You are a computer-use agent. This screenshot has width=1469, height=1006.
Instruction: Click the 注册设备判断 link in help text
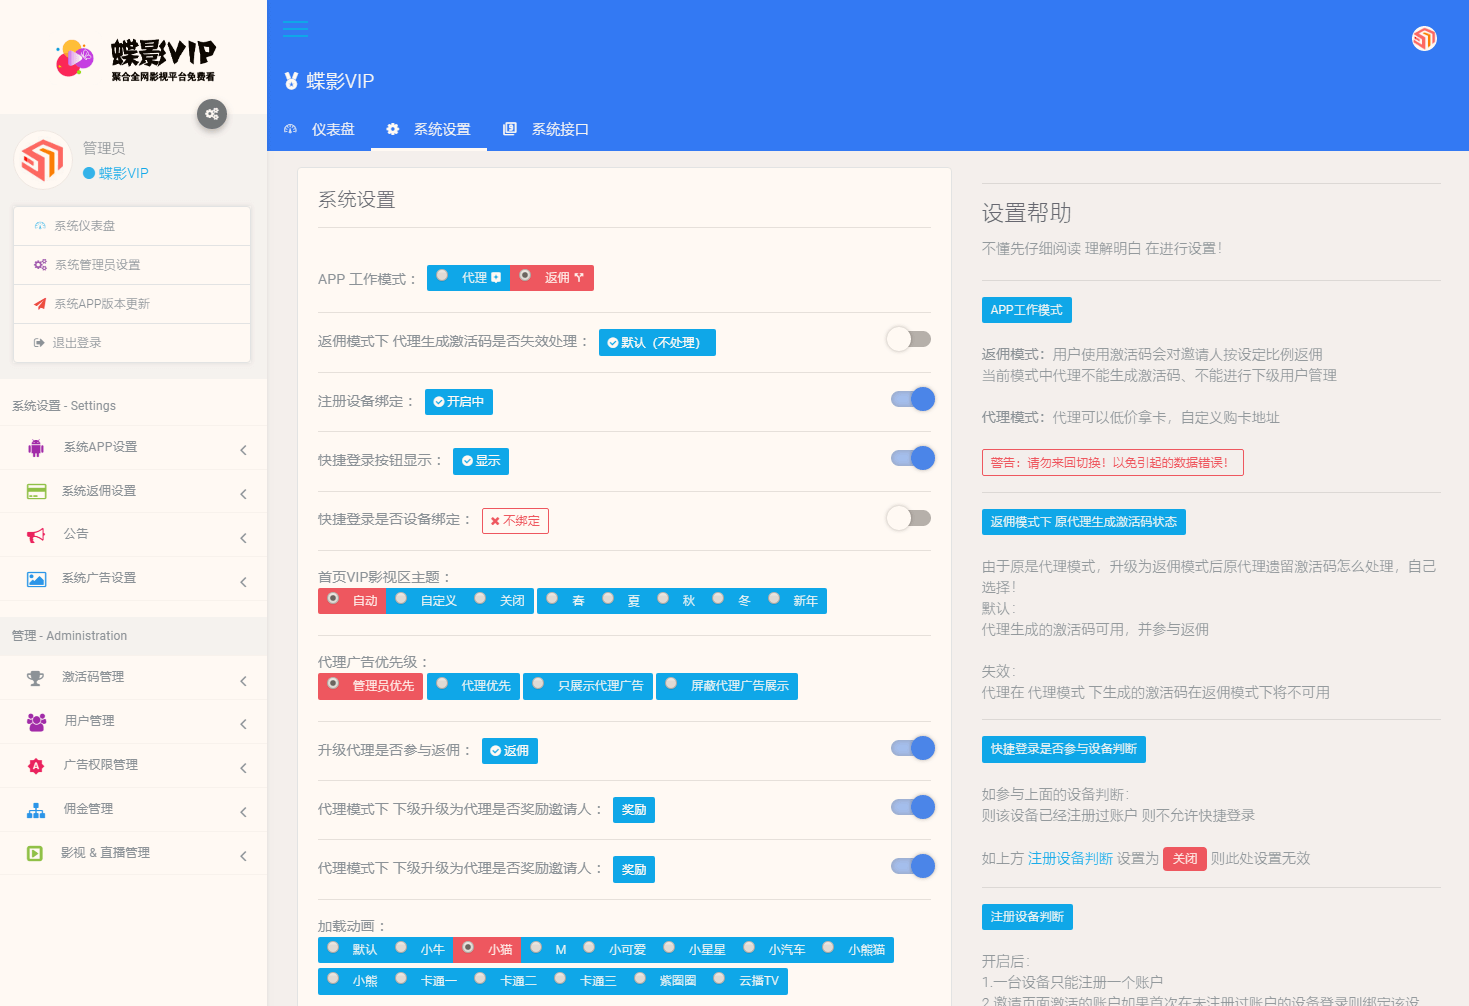[1069, 859]
